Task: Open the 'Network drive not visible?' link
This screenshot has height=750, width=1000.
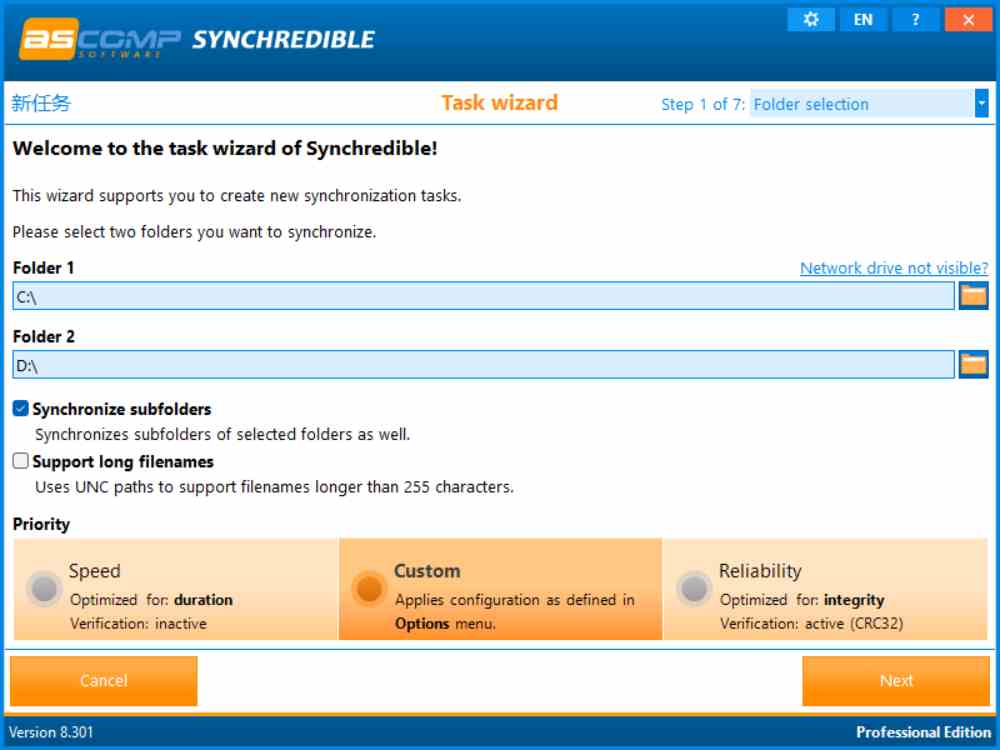Action: pos(894,268)
